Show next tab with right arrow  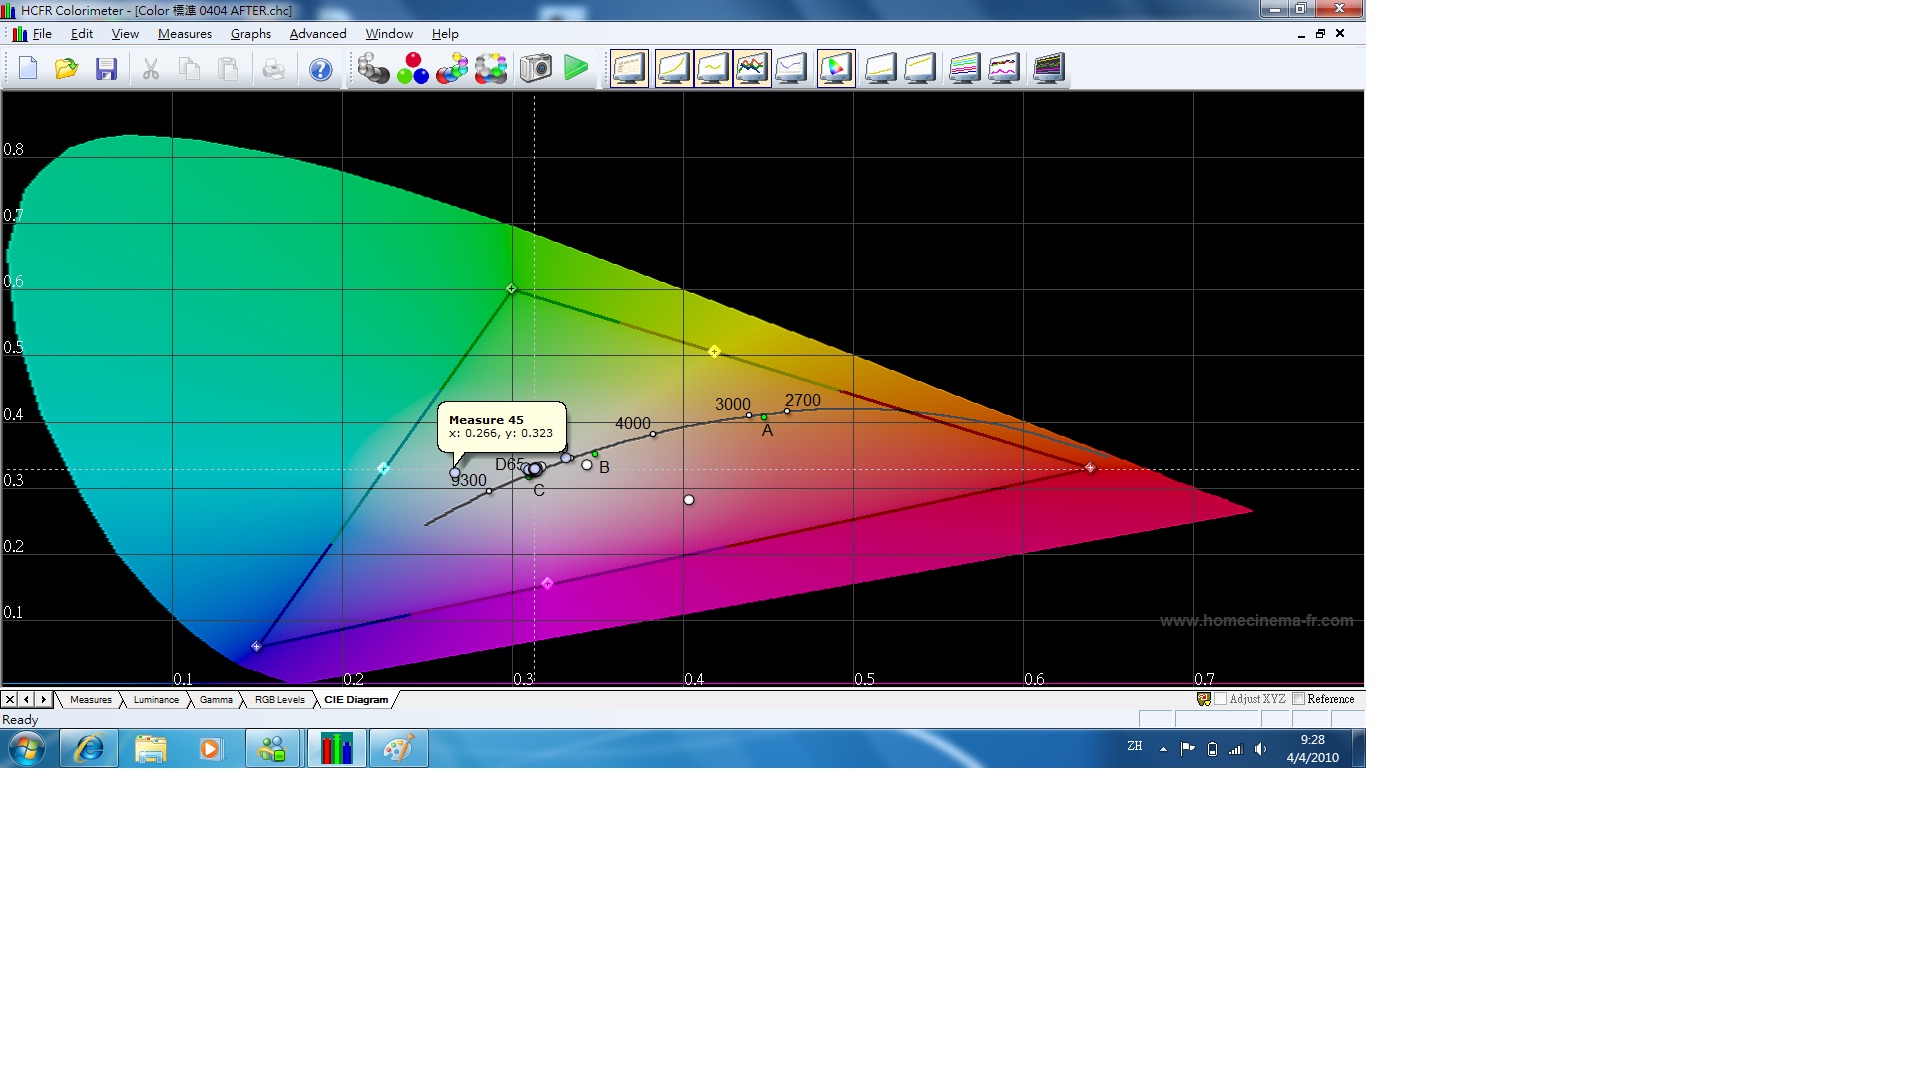(x=43, y=700)
